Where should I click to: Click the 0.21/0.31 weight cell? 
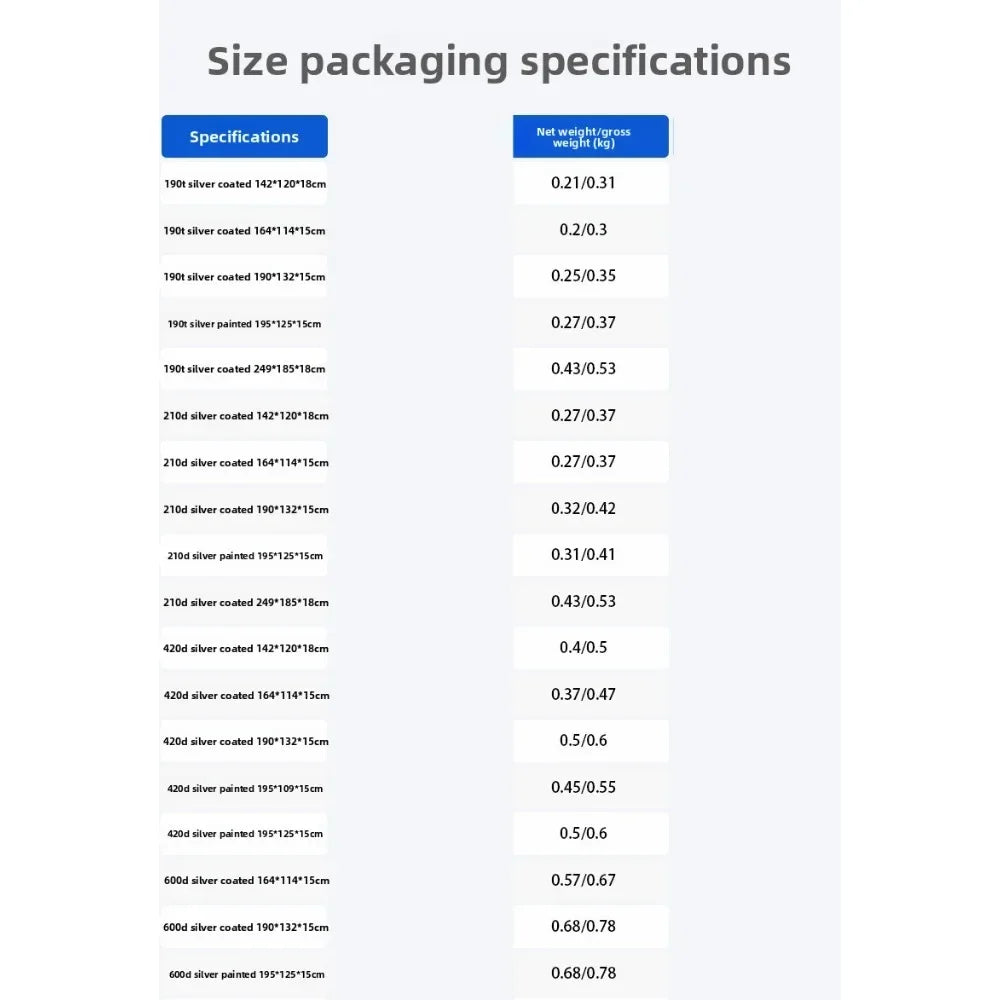click(591, 183)
